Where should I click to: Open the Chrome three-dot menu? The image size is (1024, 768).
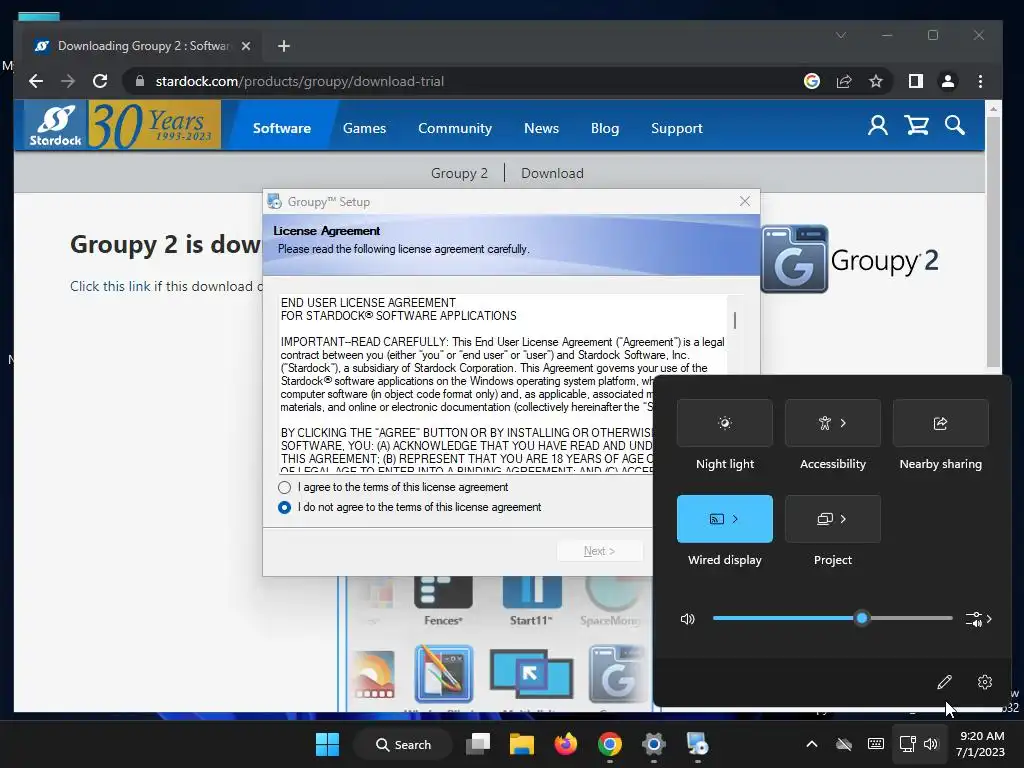point(980,81)
